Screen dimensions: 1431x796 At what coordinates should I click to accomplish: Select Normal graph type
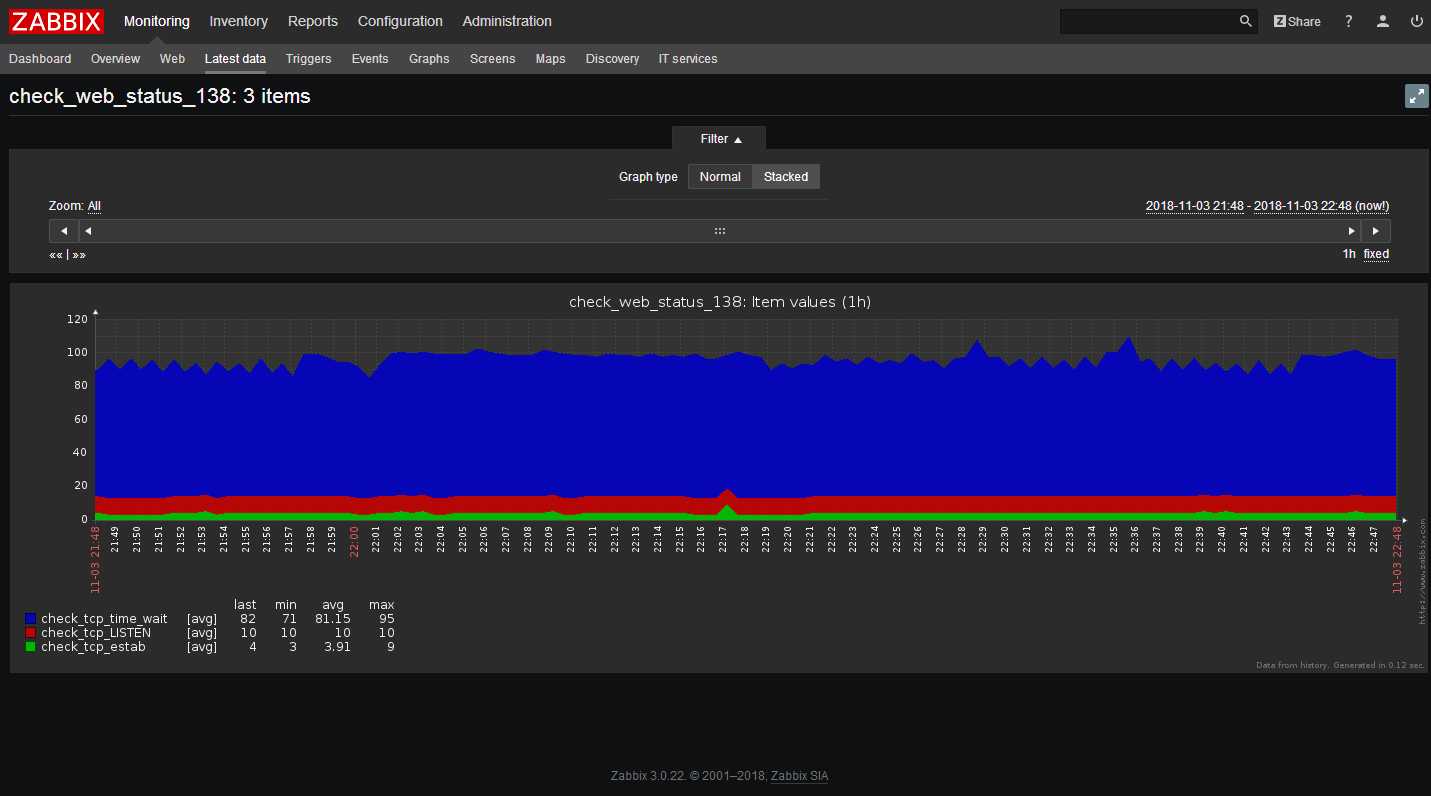(x=720, y=177)
